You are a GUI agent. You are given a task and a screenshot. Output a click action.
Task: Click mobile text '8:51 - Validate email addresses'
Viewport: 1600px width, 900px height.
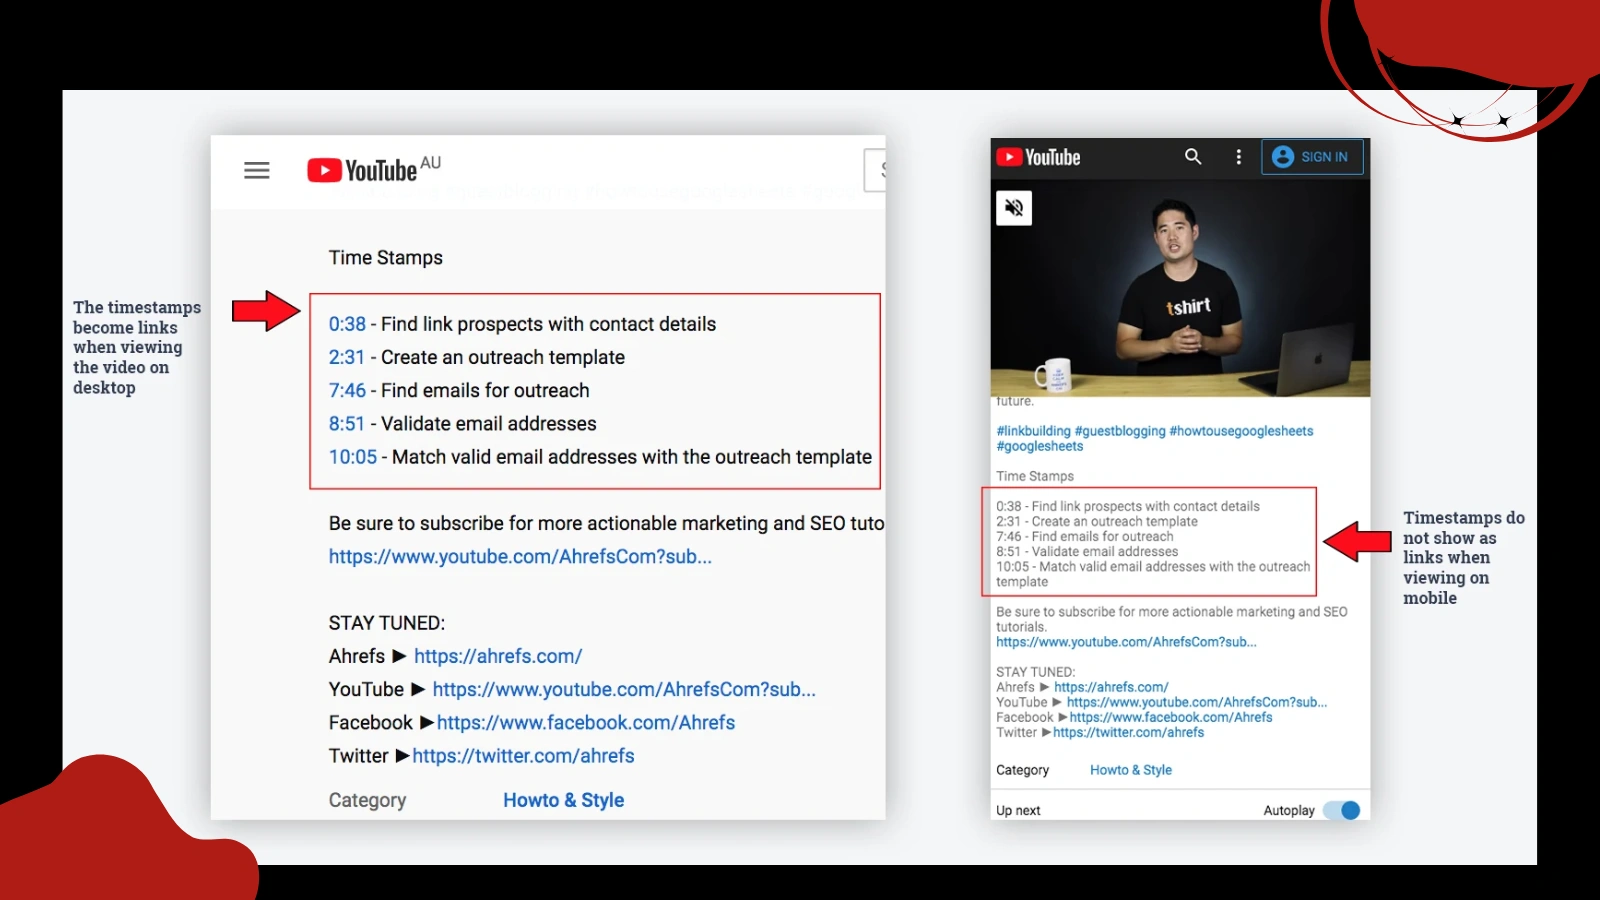pyautogui.click(x=1087, y=551)
